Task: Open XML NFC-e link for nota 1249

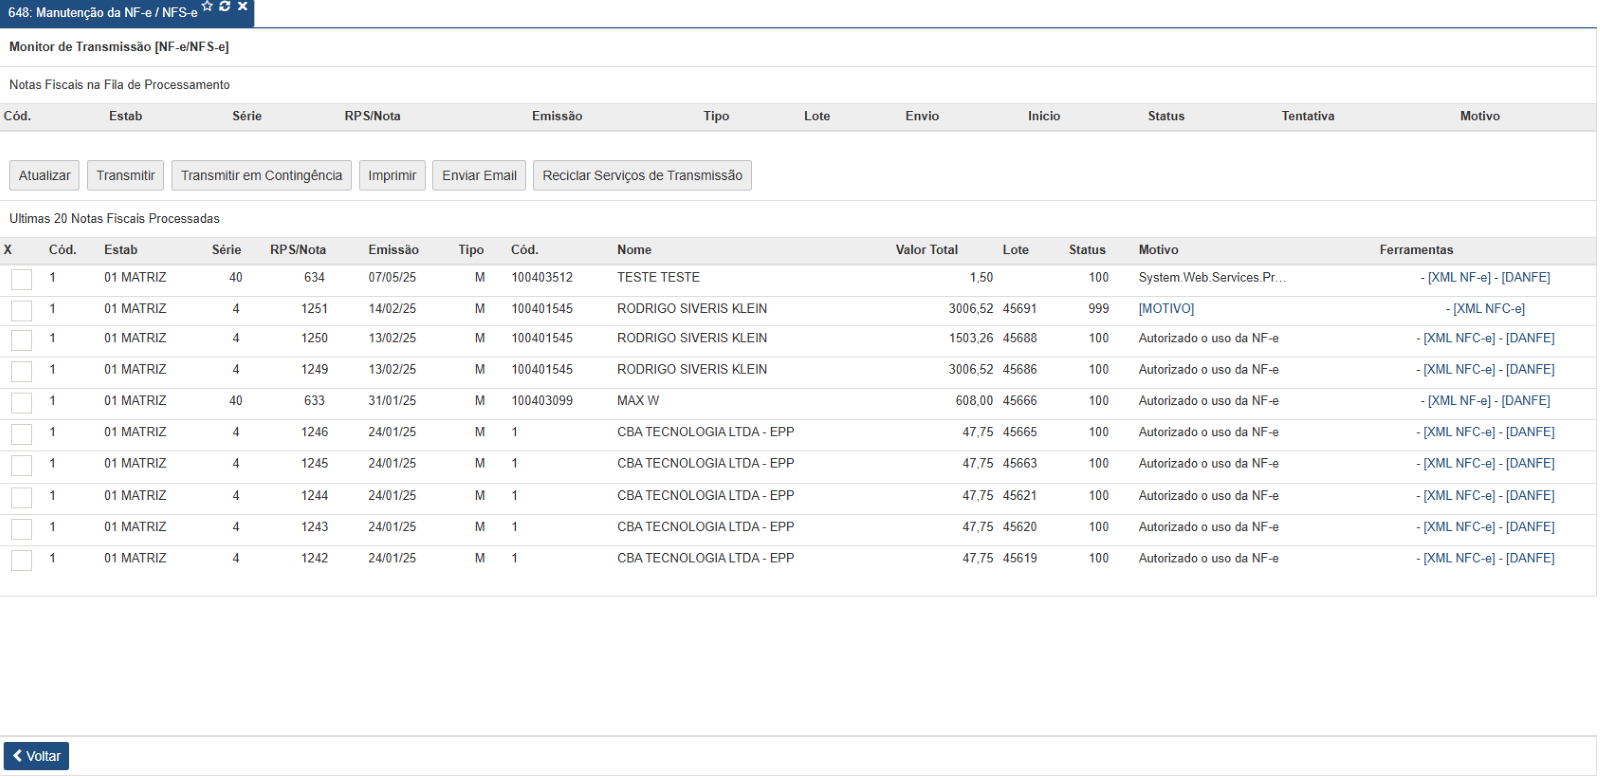Action: pos(1459,370)
